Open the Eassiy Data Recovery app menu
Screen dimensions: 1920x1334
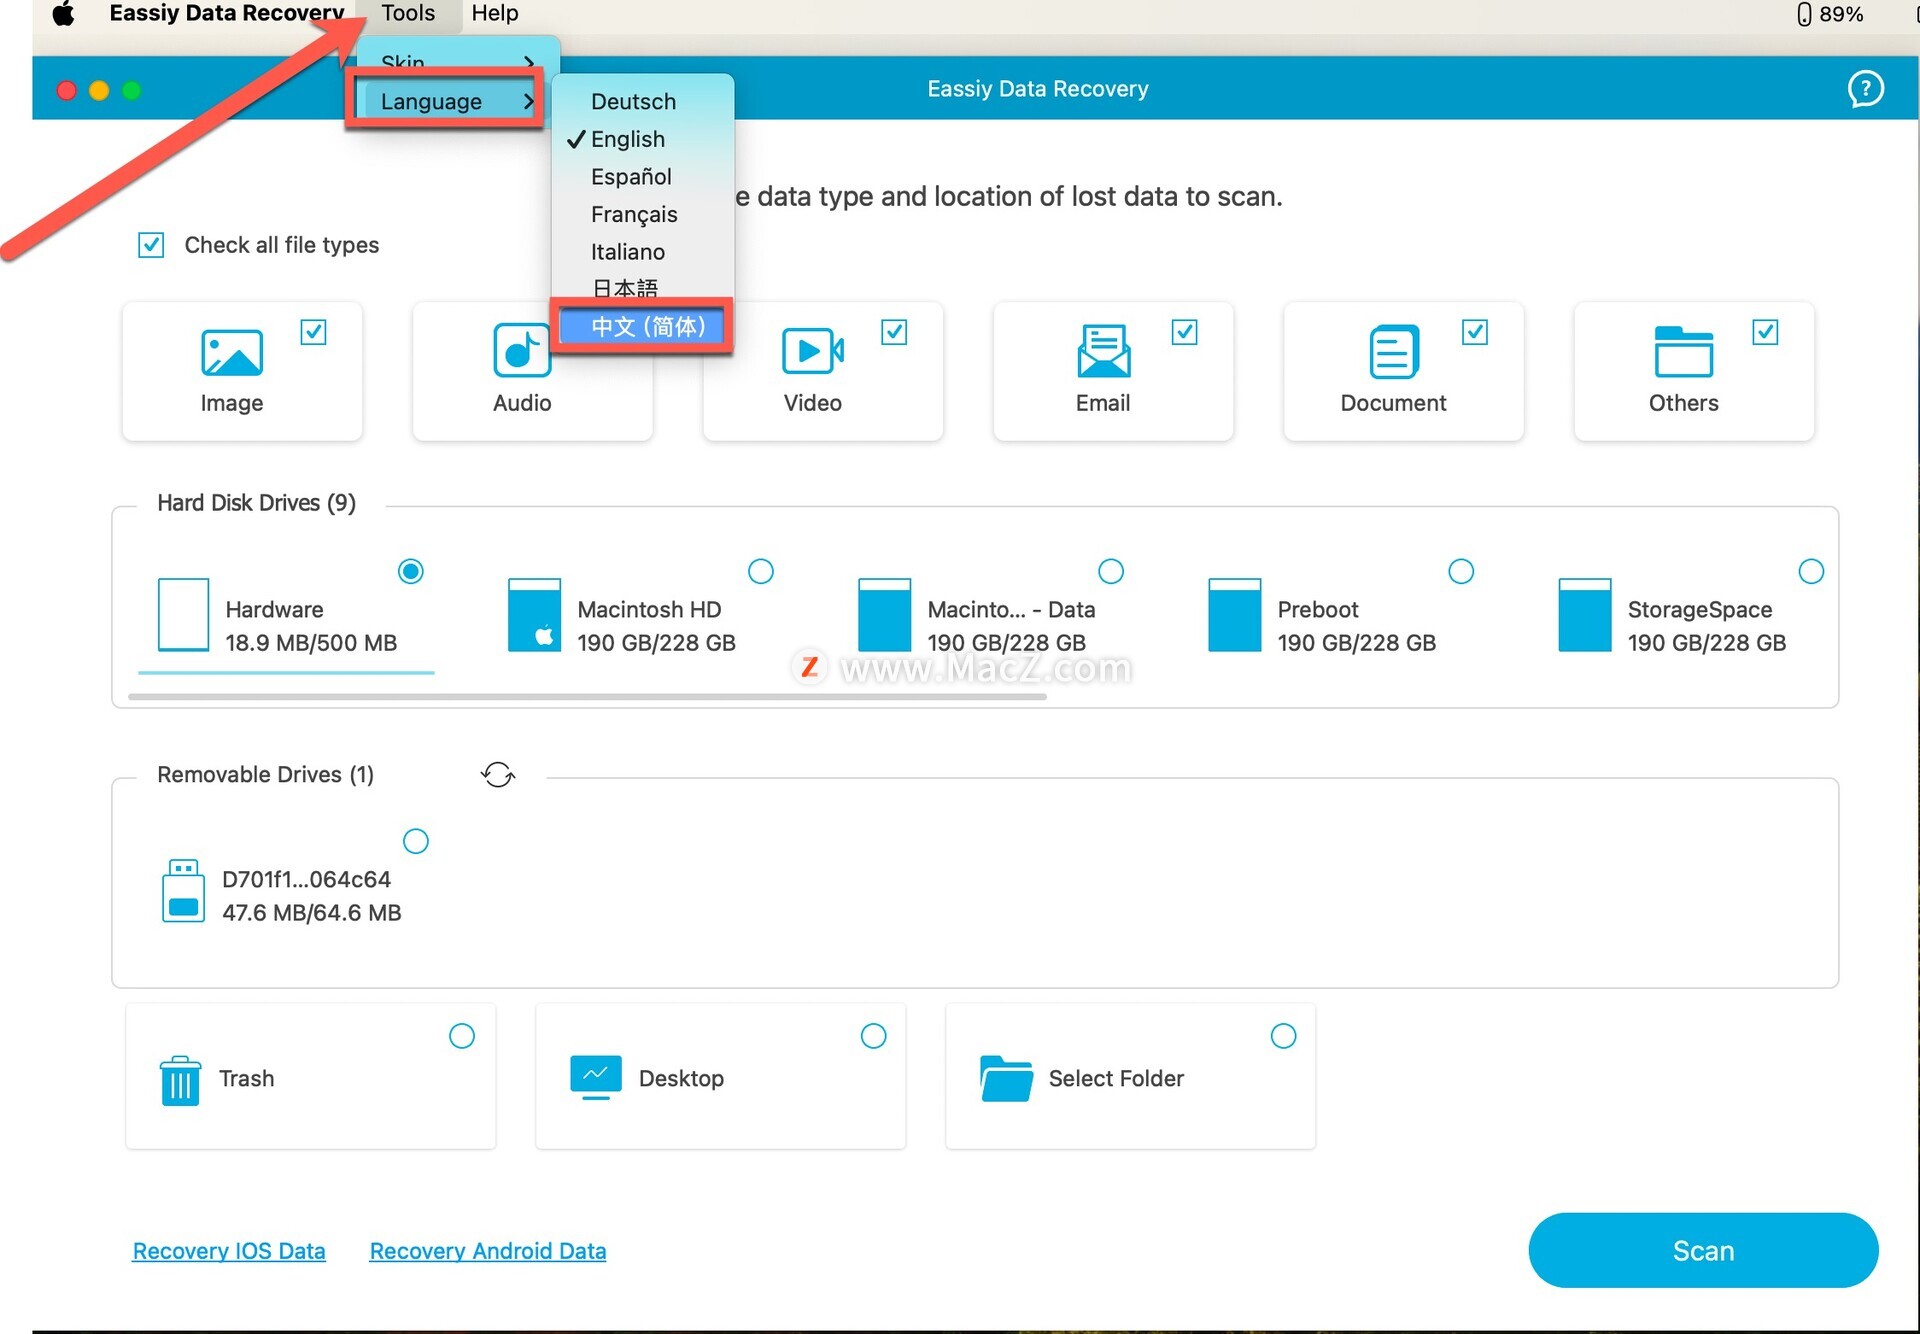pyautogui.click(x=227, y=14)
